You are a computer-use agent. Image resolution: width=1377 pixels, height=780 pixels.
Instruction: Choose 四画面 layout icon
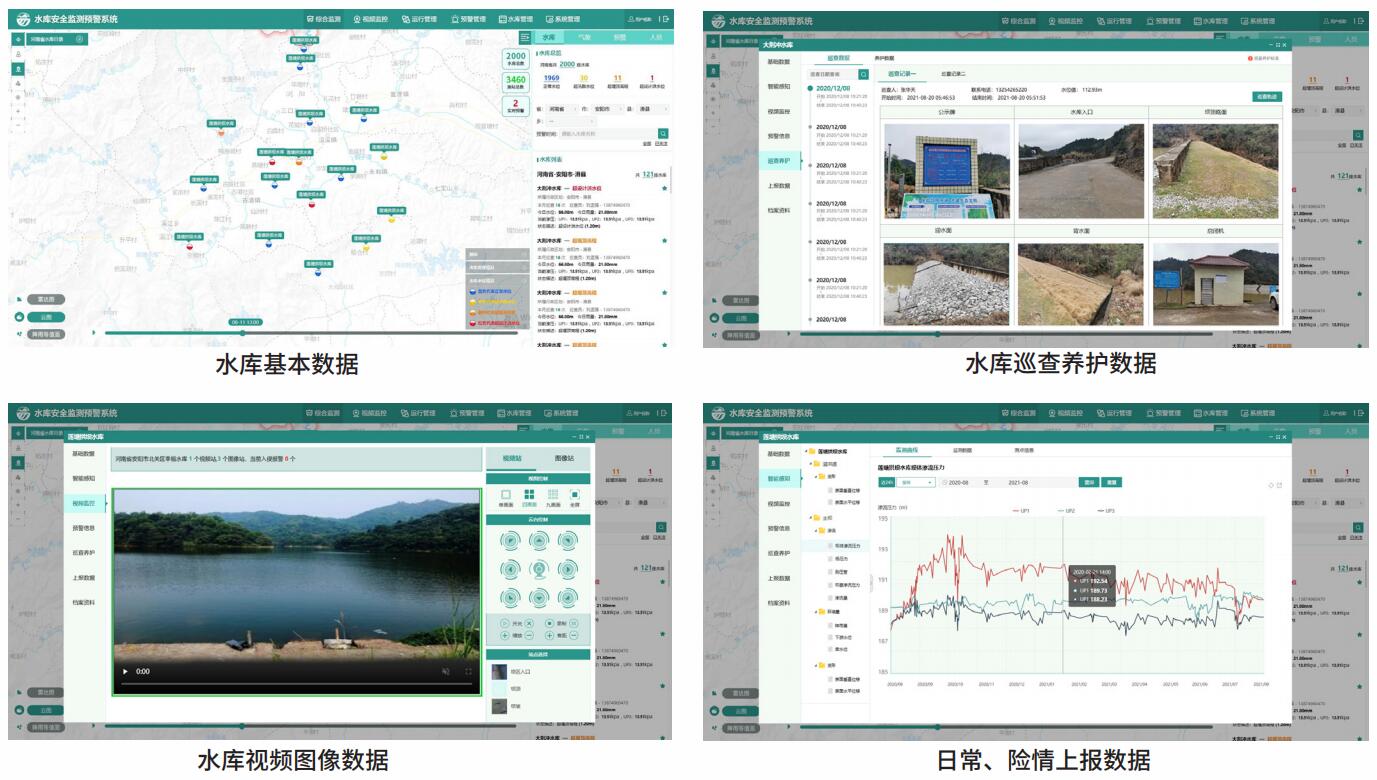529,494
